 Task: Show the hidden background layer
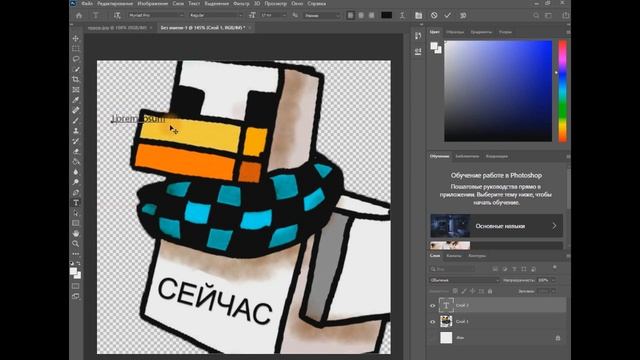(x=433, y=338)
